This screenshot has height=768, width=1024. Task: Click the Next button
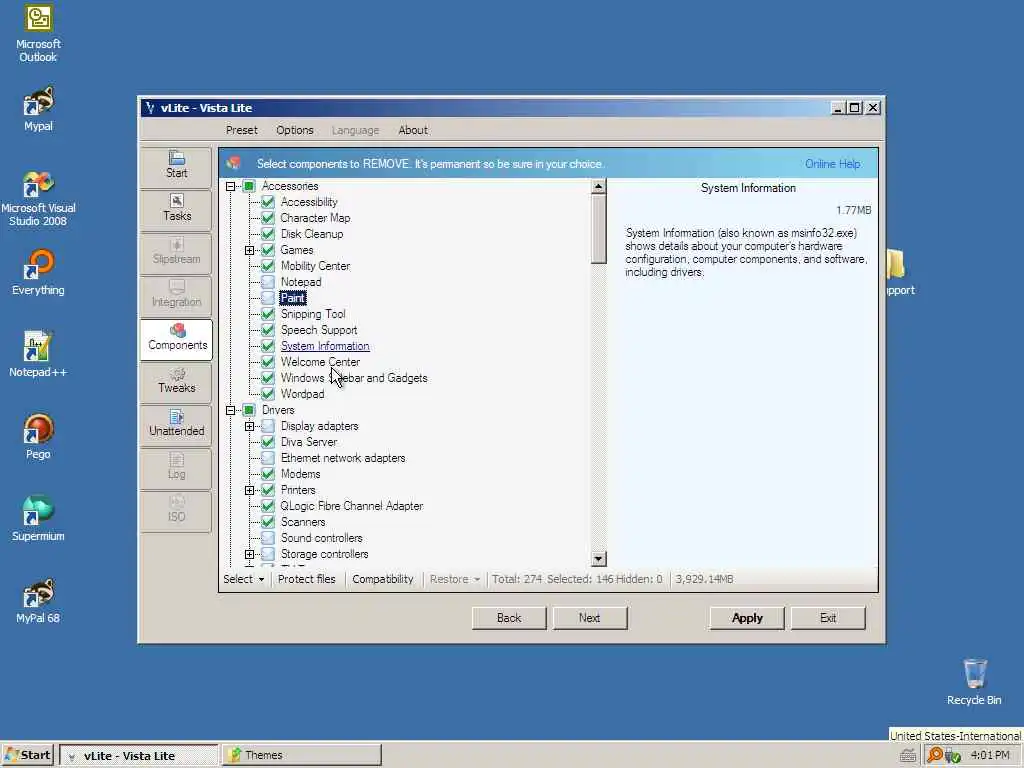pyautogui.click(x=589, y=618)
